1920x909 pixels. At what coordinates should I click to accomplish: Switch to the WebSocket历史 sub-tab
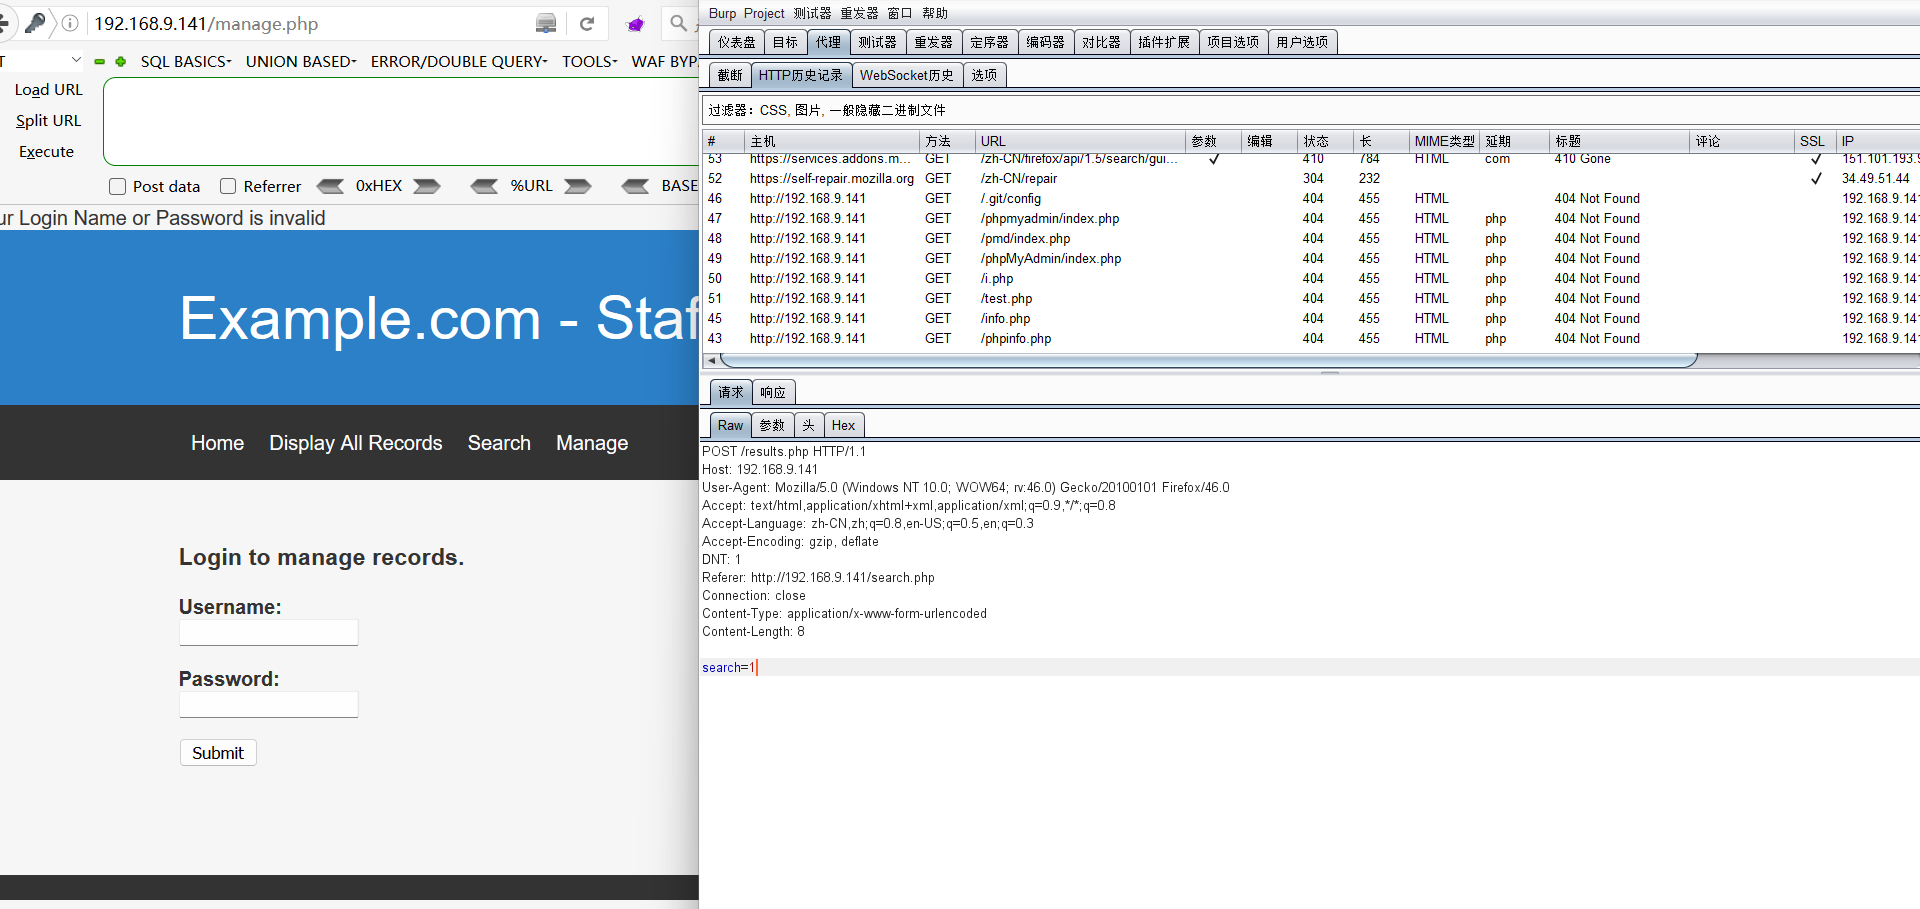[x=907, y=75]
